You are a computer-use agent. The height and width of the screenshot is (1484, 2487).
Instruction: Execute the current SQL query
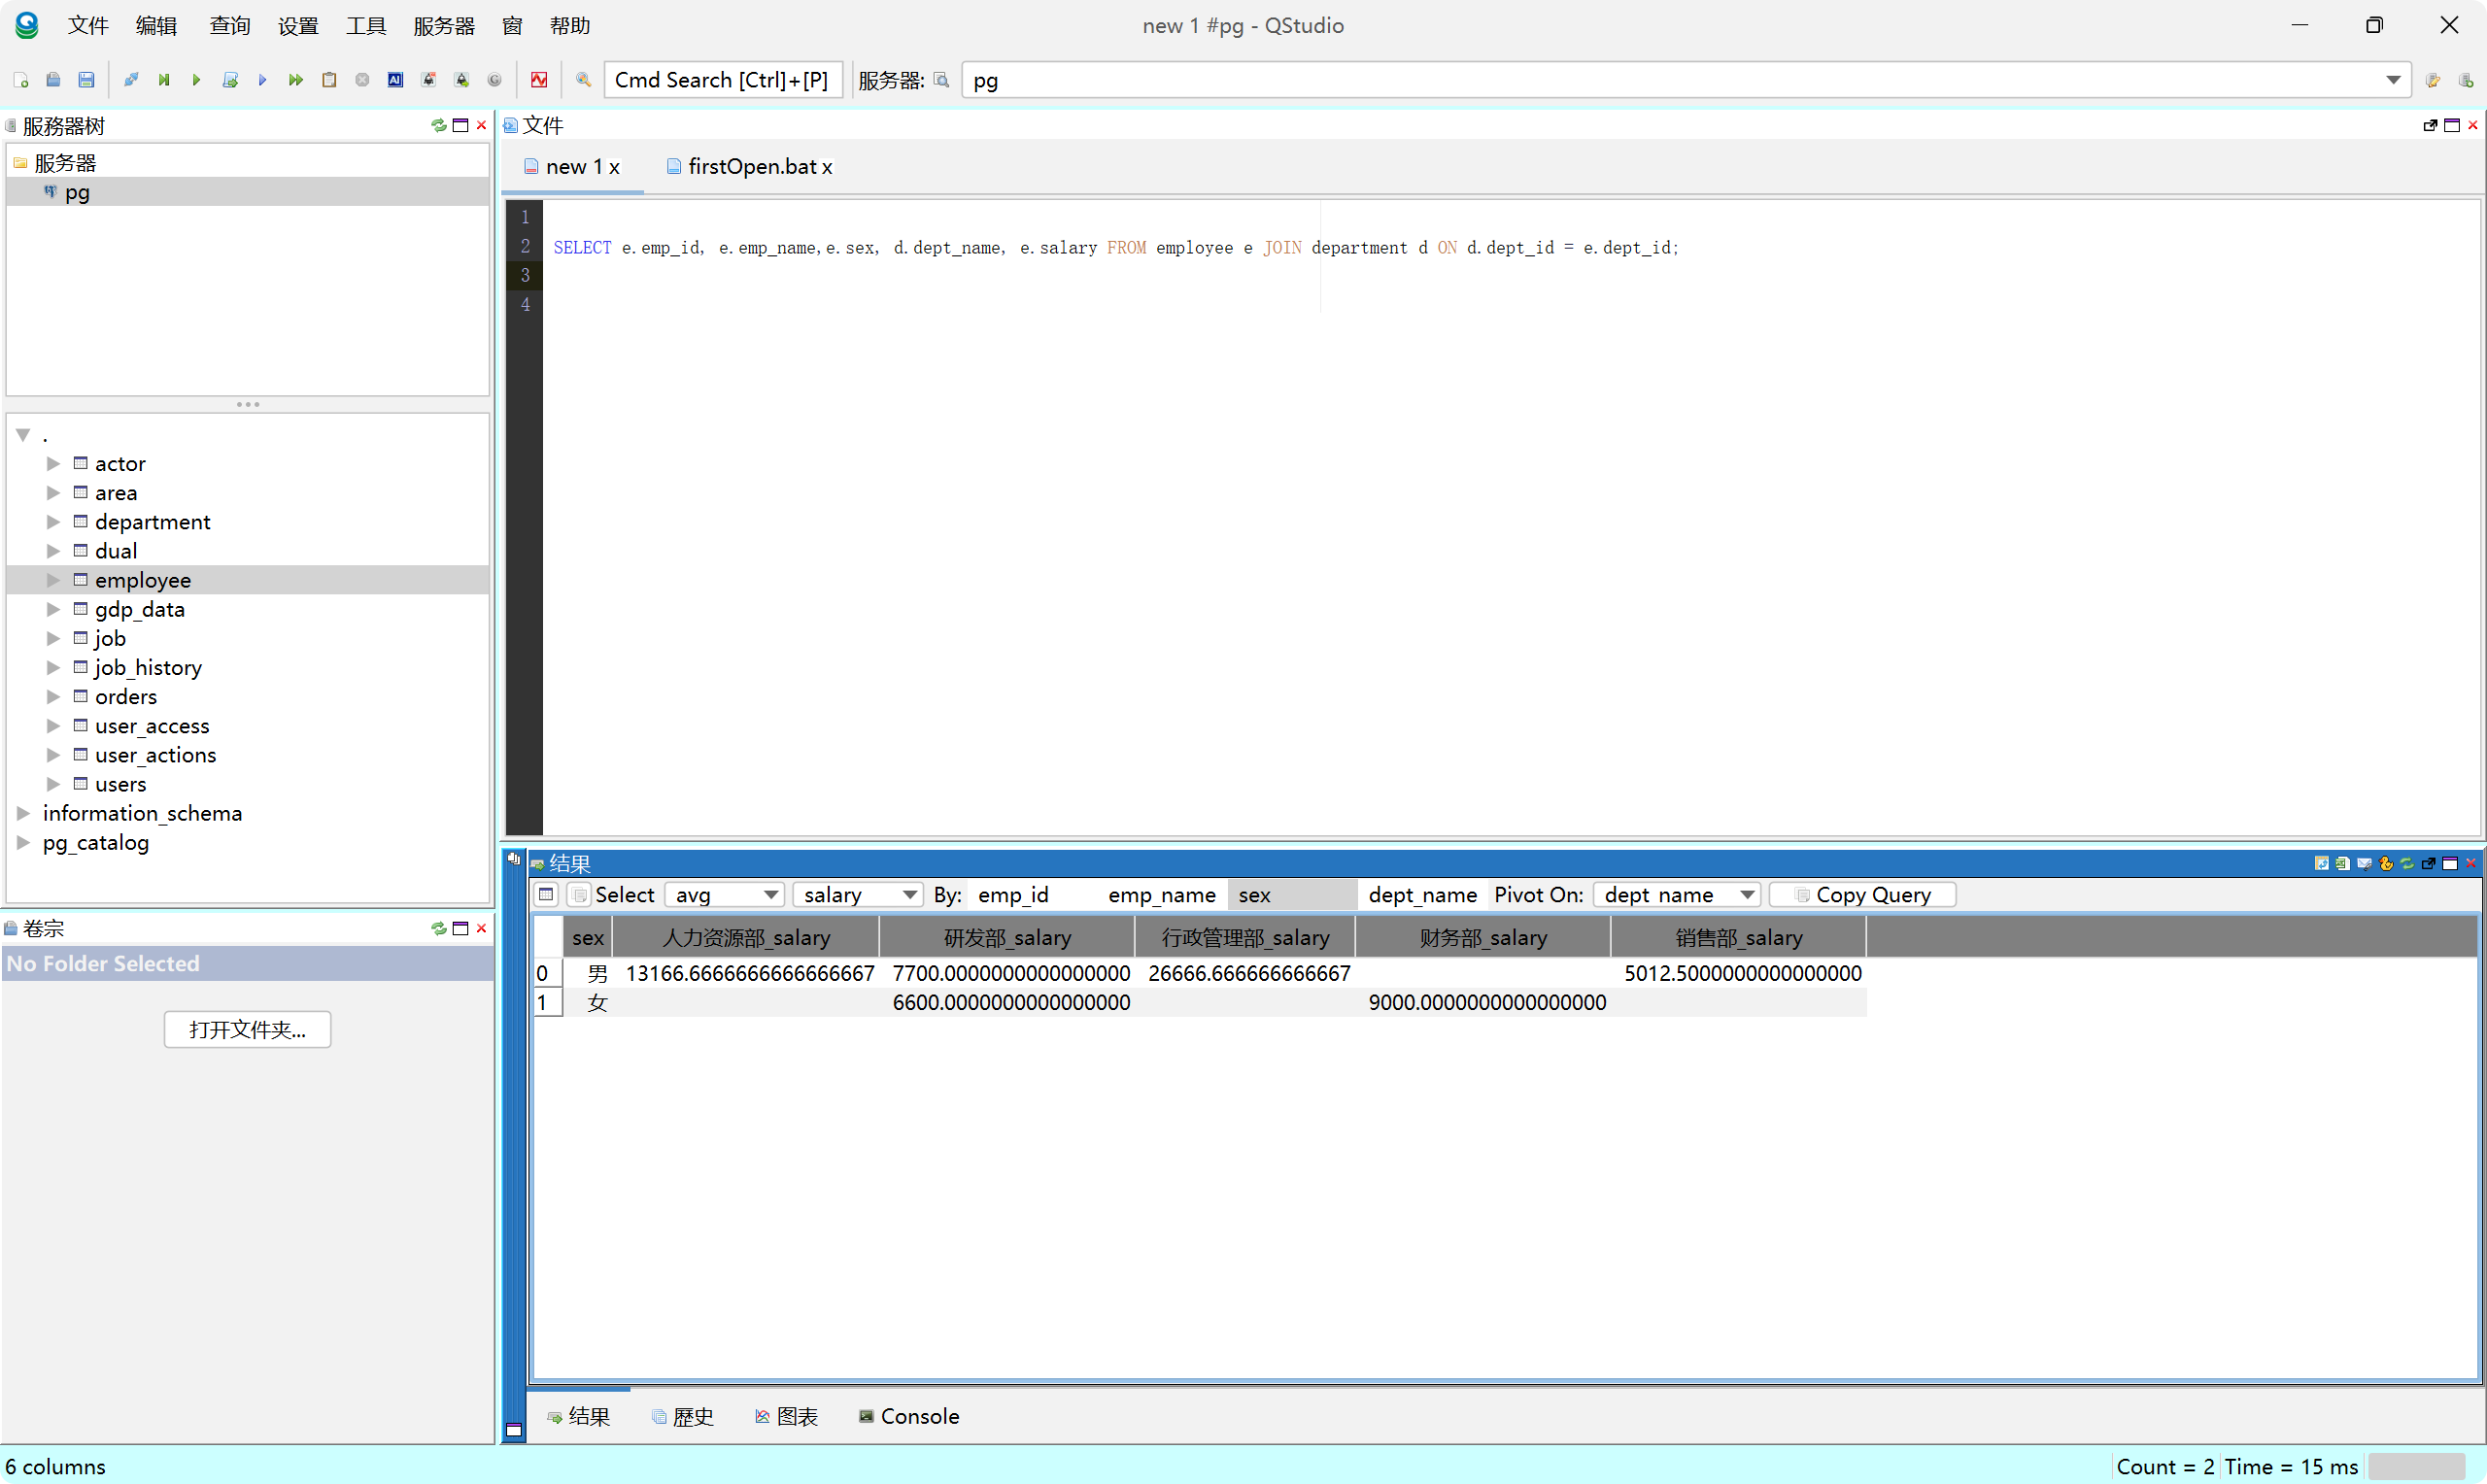click(x=196, y=79)
